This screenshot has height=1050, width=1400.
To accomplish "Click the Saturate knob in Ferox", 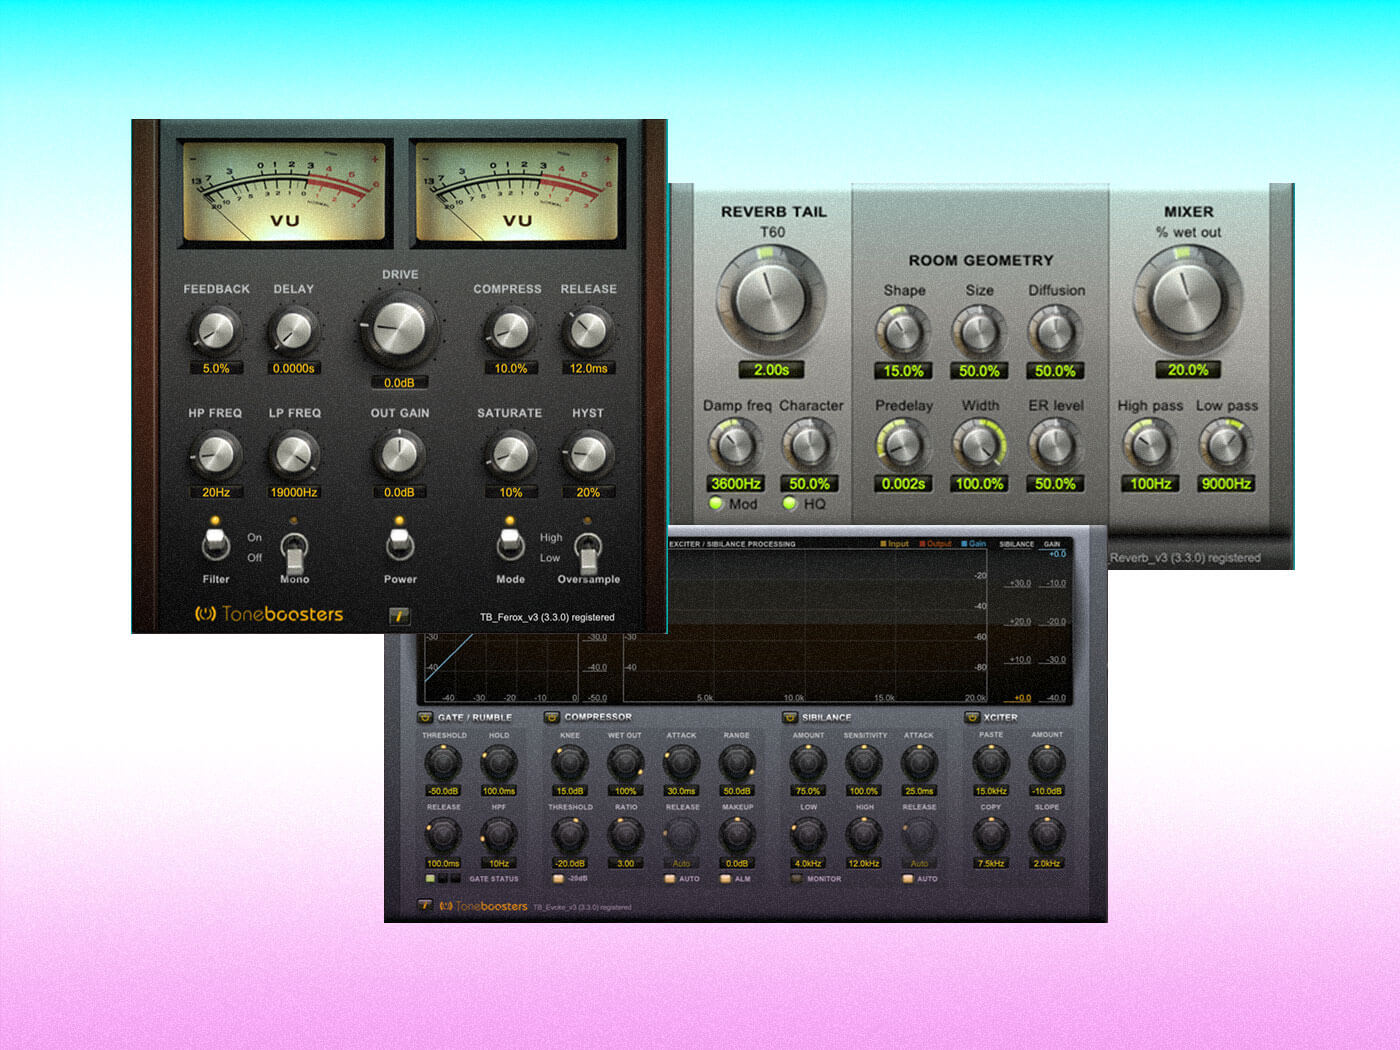I will 510,455.
